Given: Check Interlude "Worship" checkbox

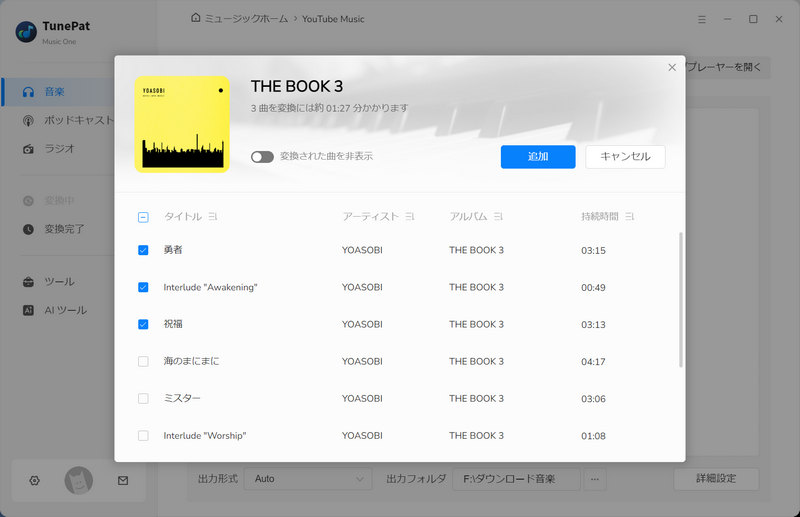Looking at the screenshot, I should pyautogui.click(x=143, y=435).
